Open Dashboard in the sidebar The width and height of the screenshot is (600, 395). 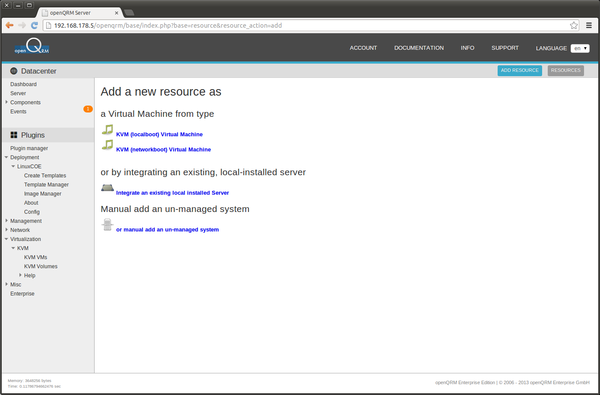pyautogui.click(x=23, y=84)
